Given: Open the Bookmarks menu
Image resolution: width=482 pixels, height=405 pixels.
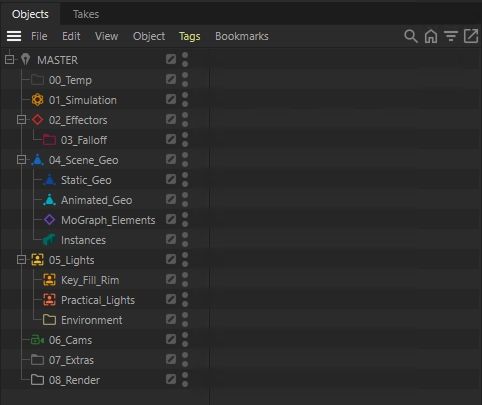Looking at the screenshot, I should pyautogui.click(x=242, y=36).
